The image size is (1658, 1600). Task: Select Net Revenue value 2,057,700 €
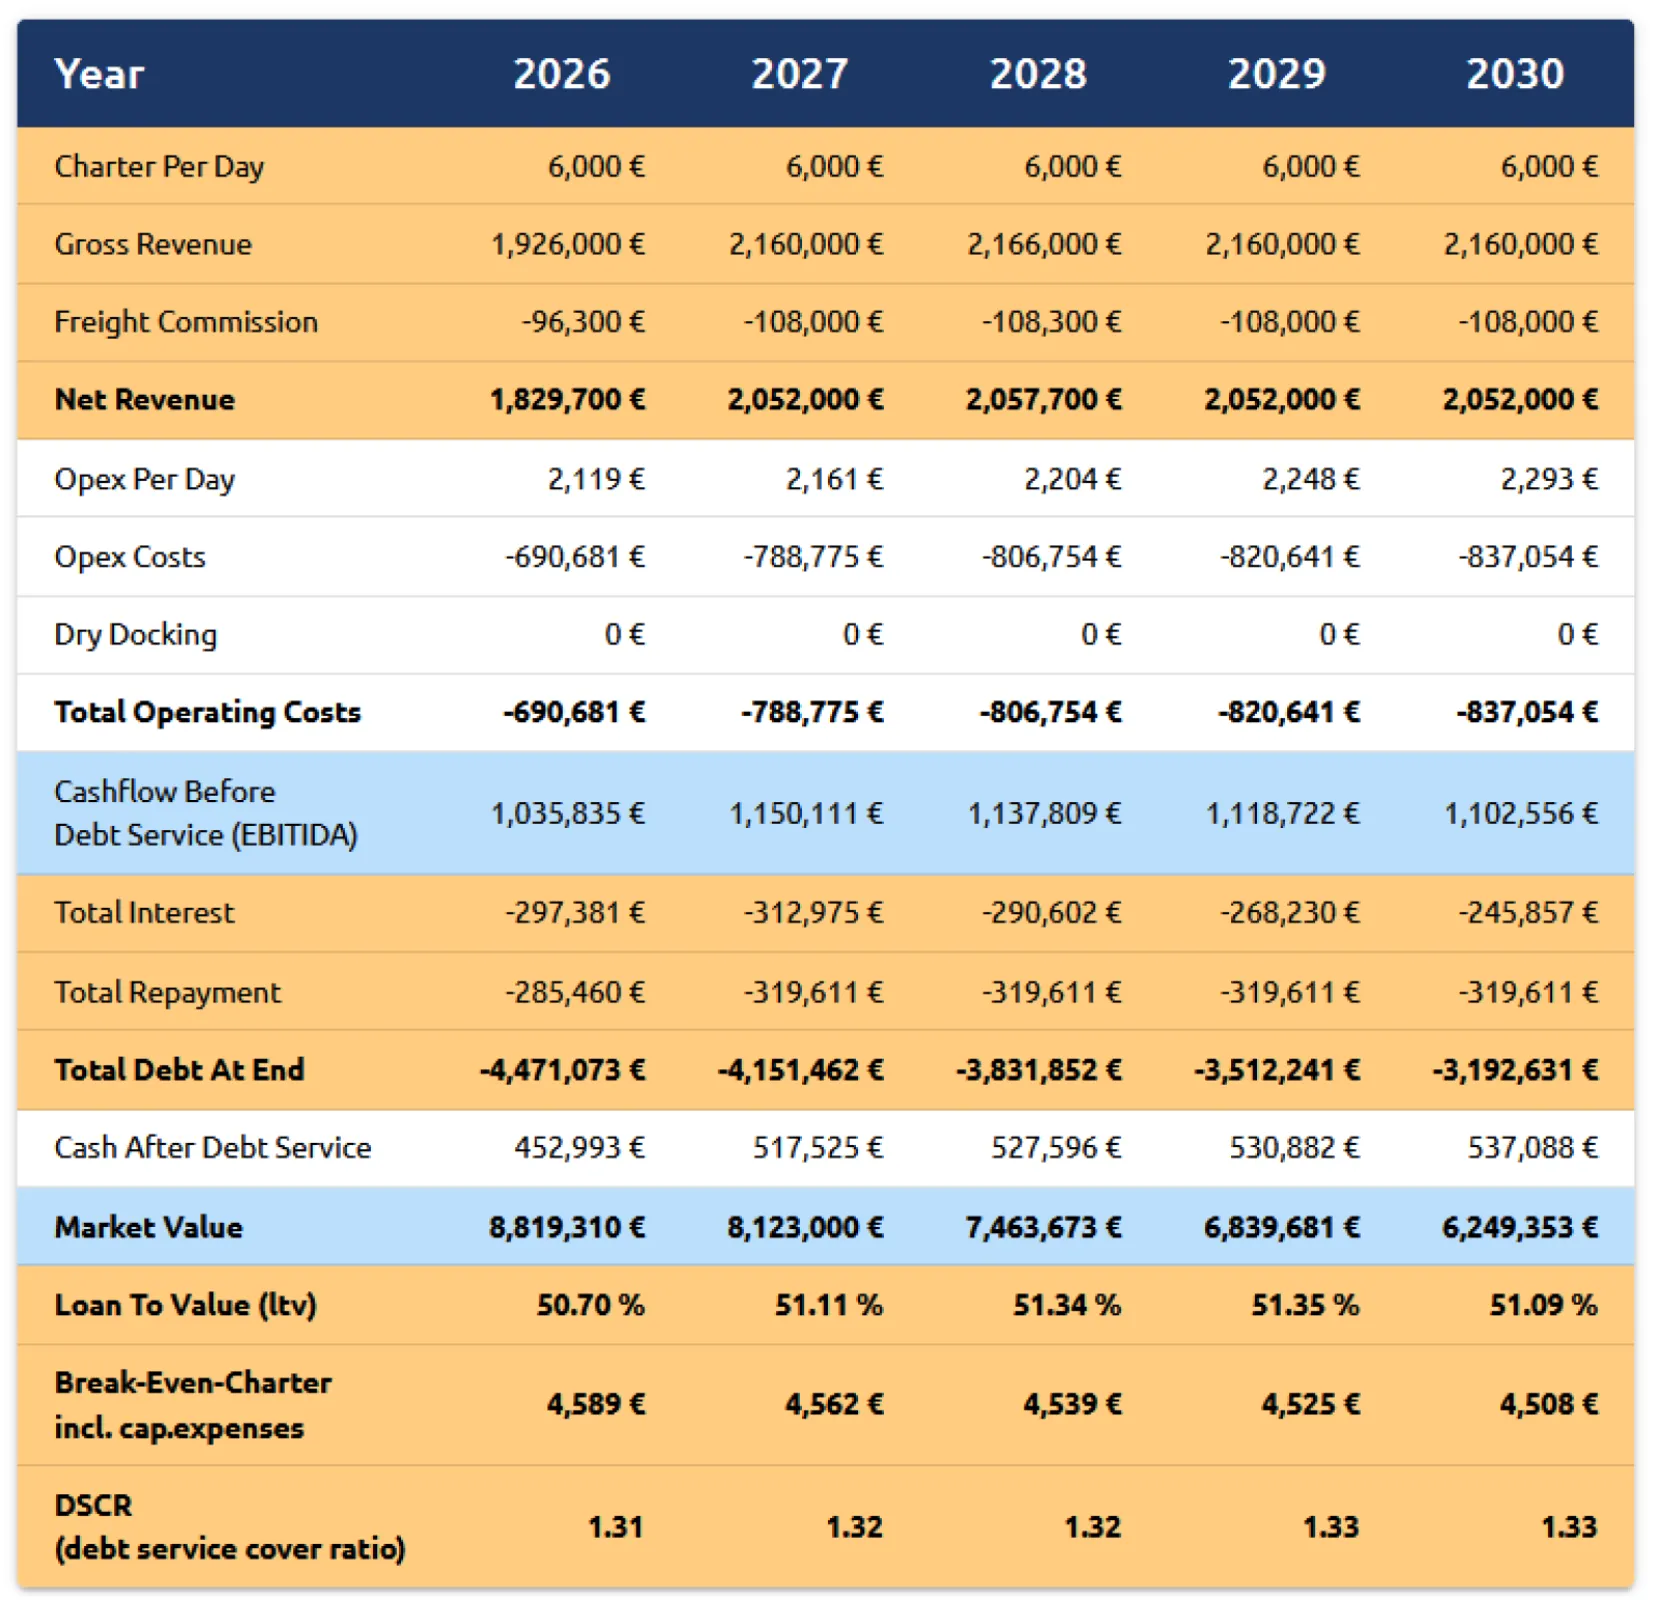pyautogui.click(x=1043, y=400)
